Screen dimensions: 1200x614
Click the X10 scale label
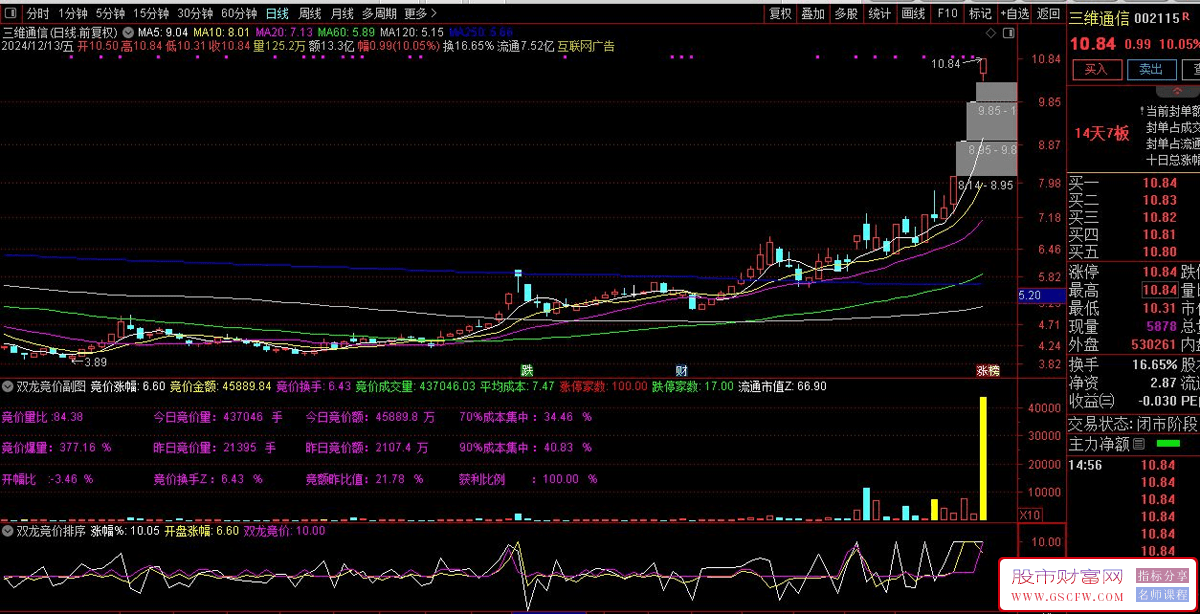(x=1029, y=514)
